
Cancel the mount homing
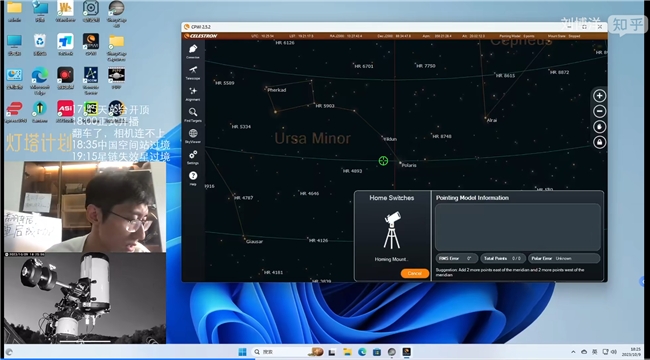click(x=415, y=273)
